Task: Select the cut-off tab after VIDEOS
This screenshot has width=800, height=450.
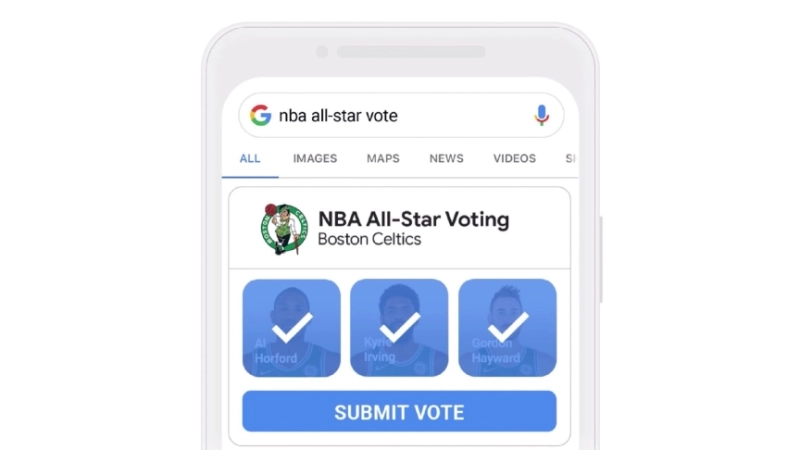Action: coord(571,159)
